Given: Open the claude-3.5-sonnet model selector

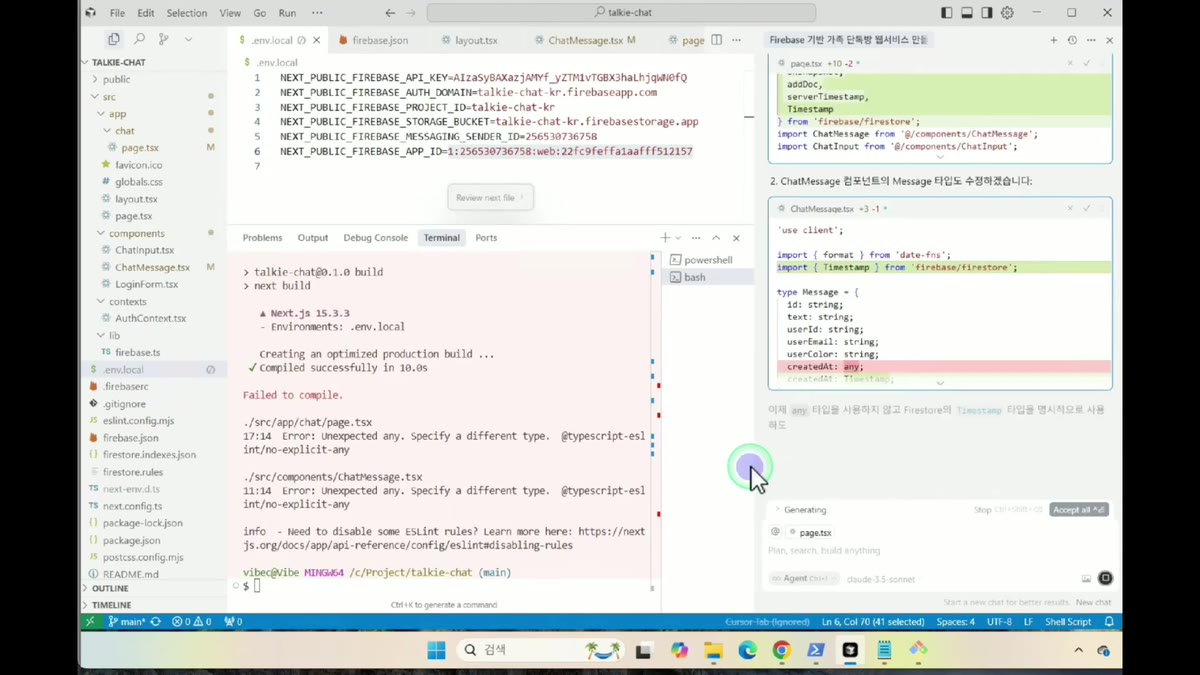Looking at the screenshot, I should (881, 578).
